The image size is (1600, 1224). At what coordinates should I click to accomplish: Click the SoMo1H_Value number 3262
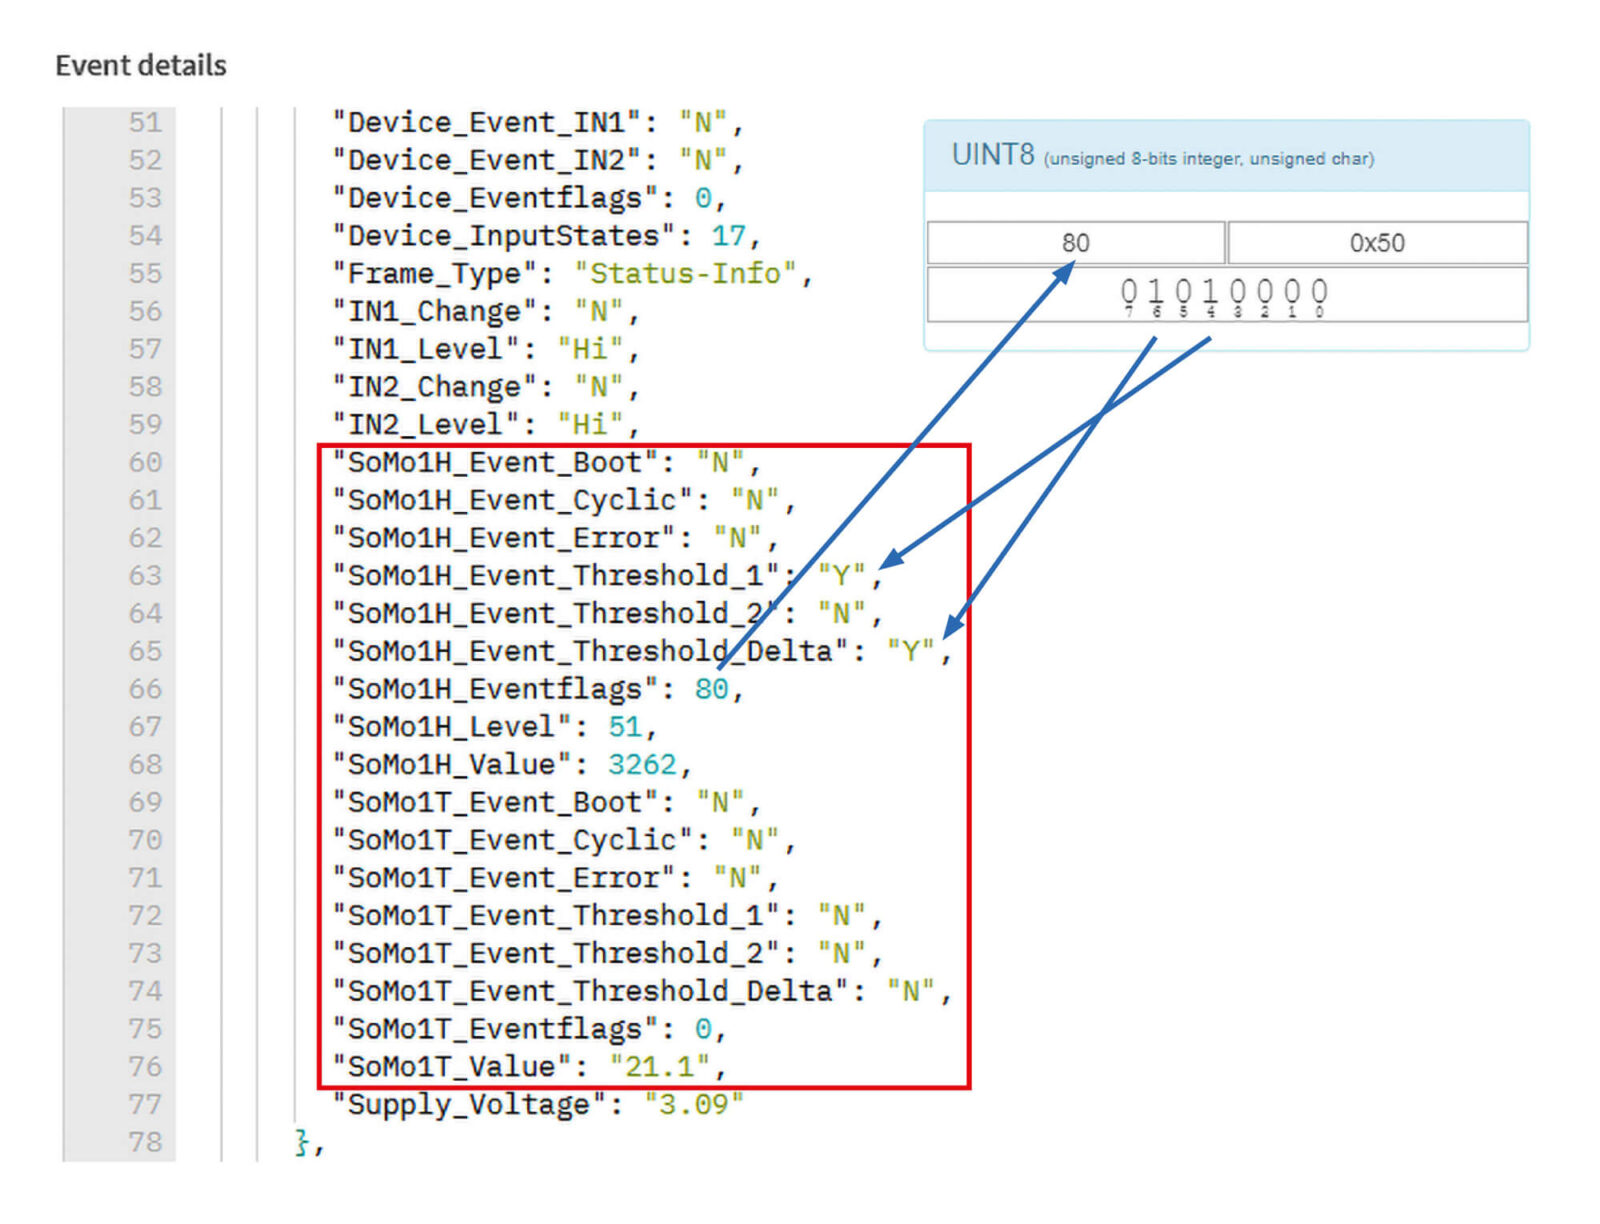tap(642, 765)
